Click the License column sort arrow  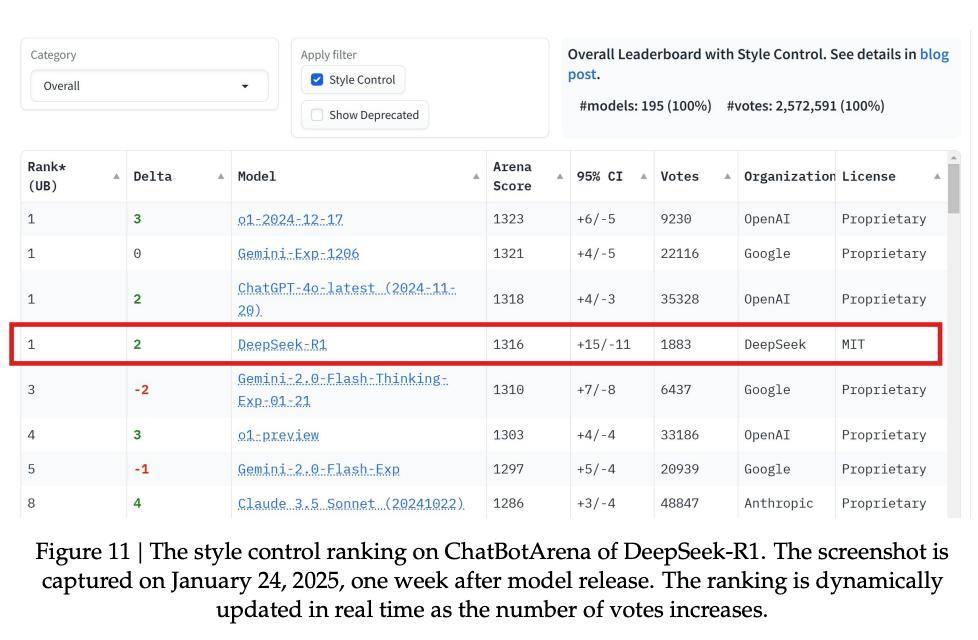point(937,177)
